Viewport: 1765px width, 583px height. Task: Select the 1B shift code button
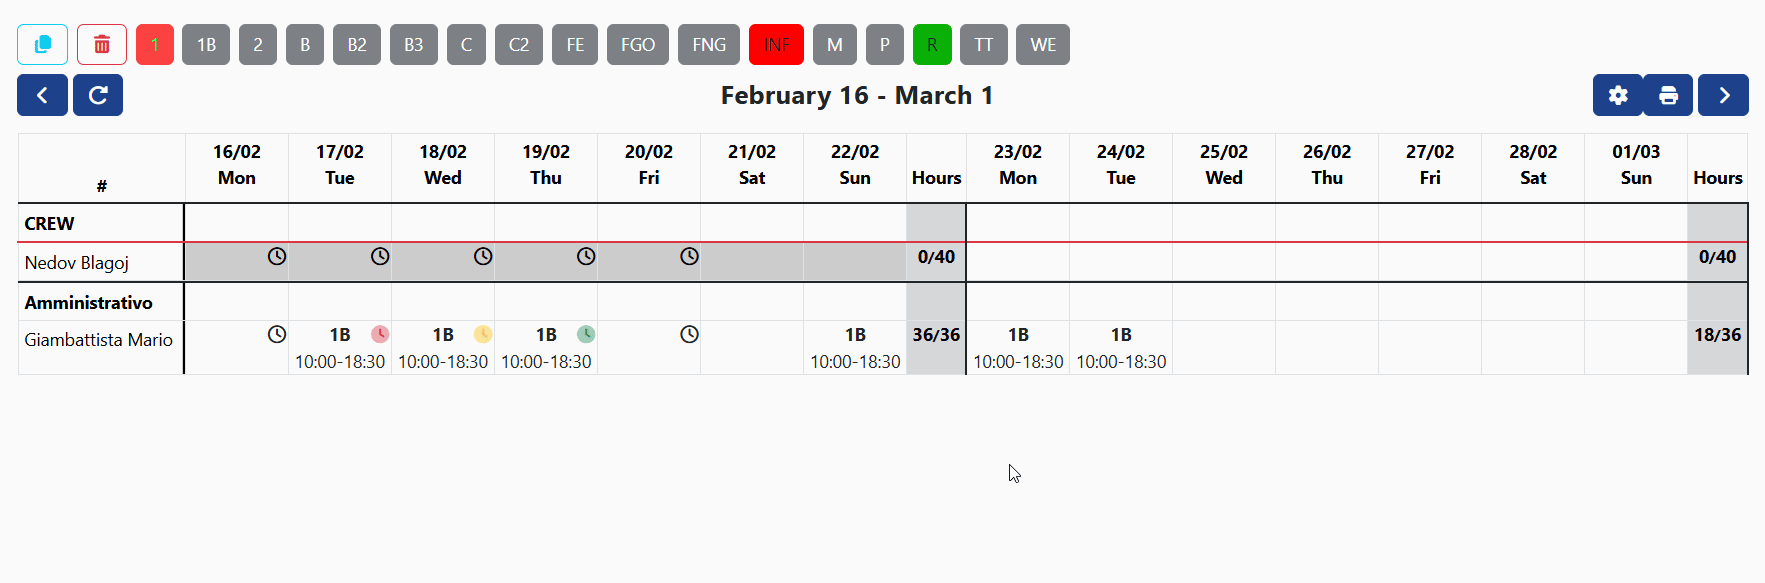206,44
